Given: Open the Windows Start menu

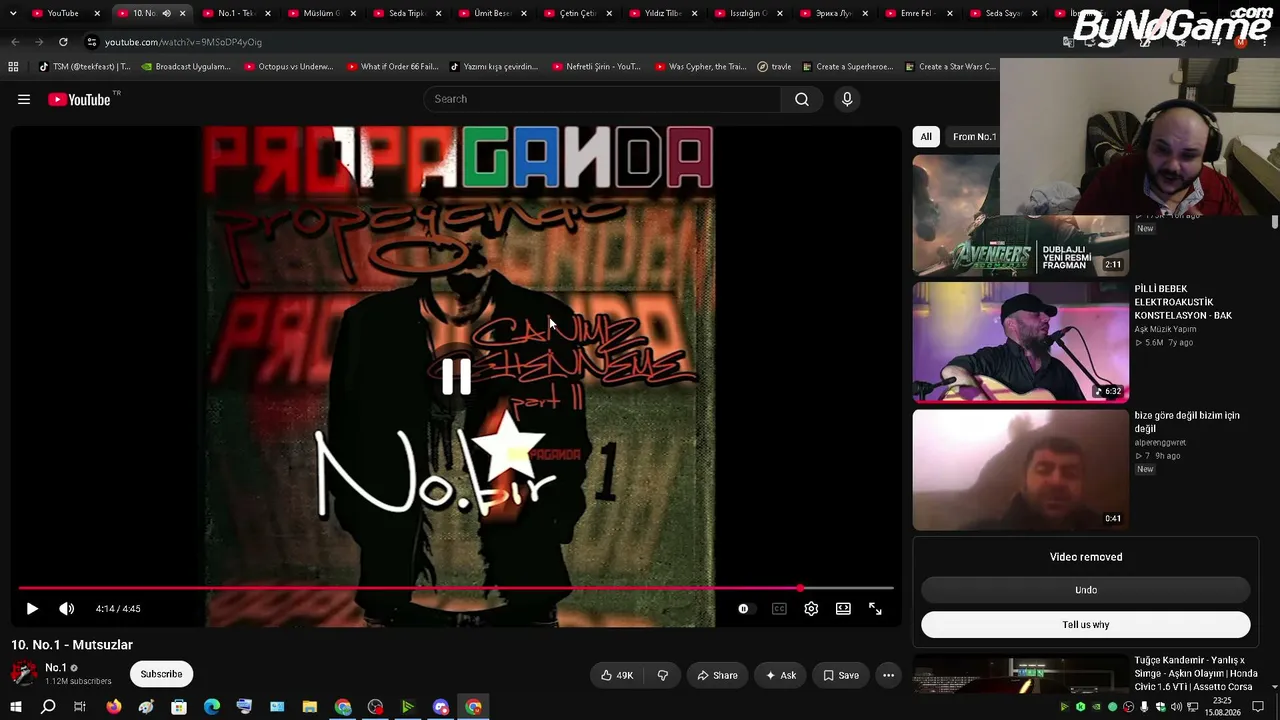Looking at the screenshot, I should click(x=15, y=707).
